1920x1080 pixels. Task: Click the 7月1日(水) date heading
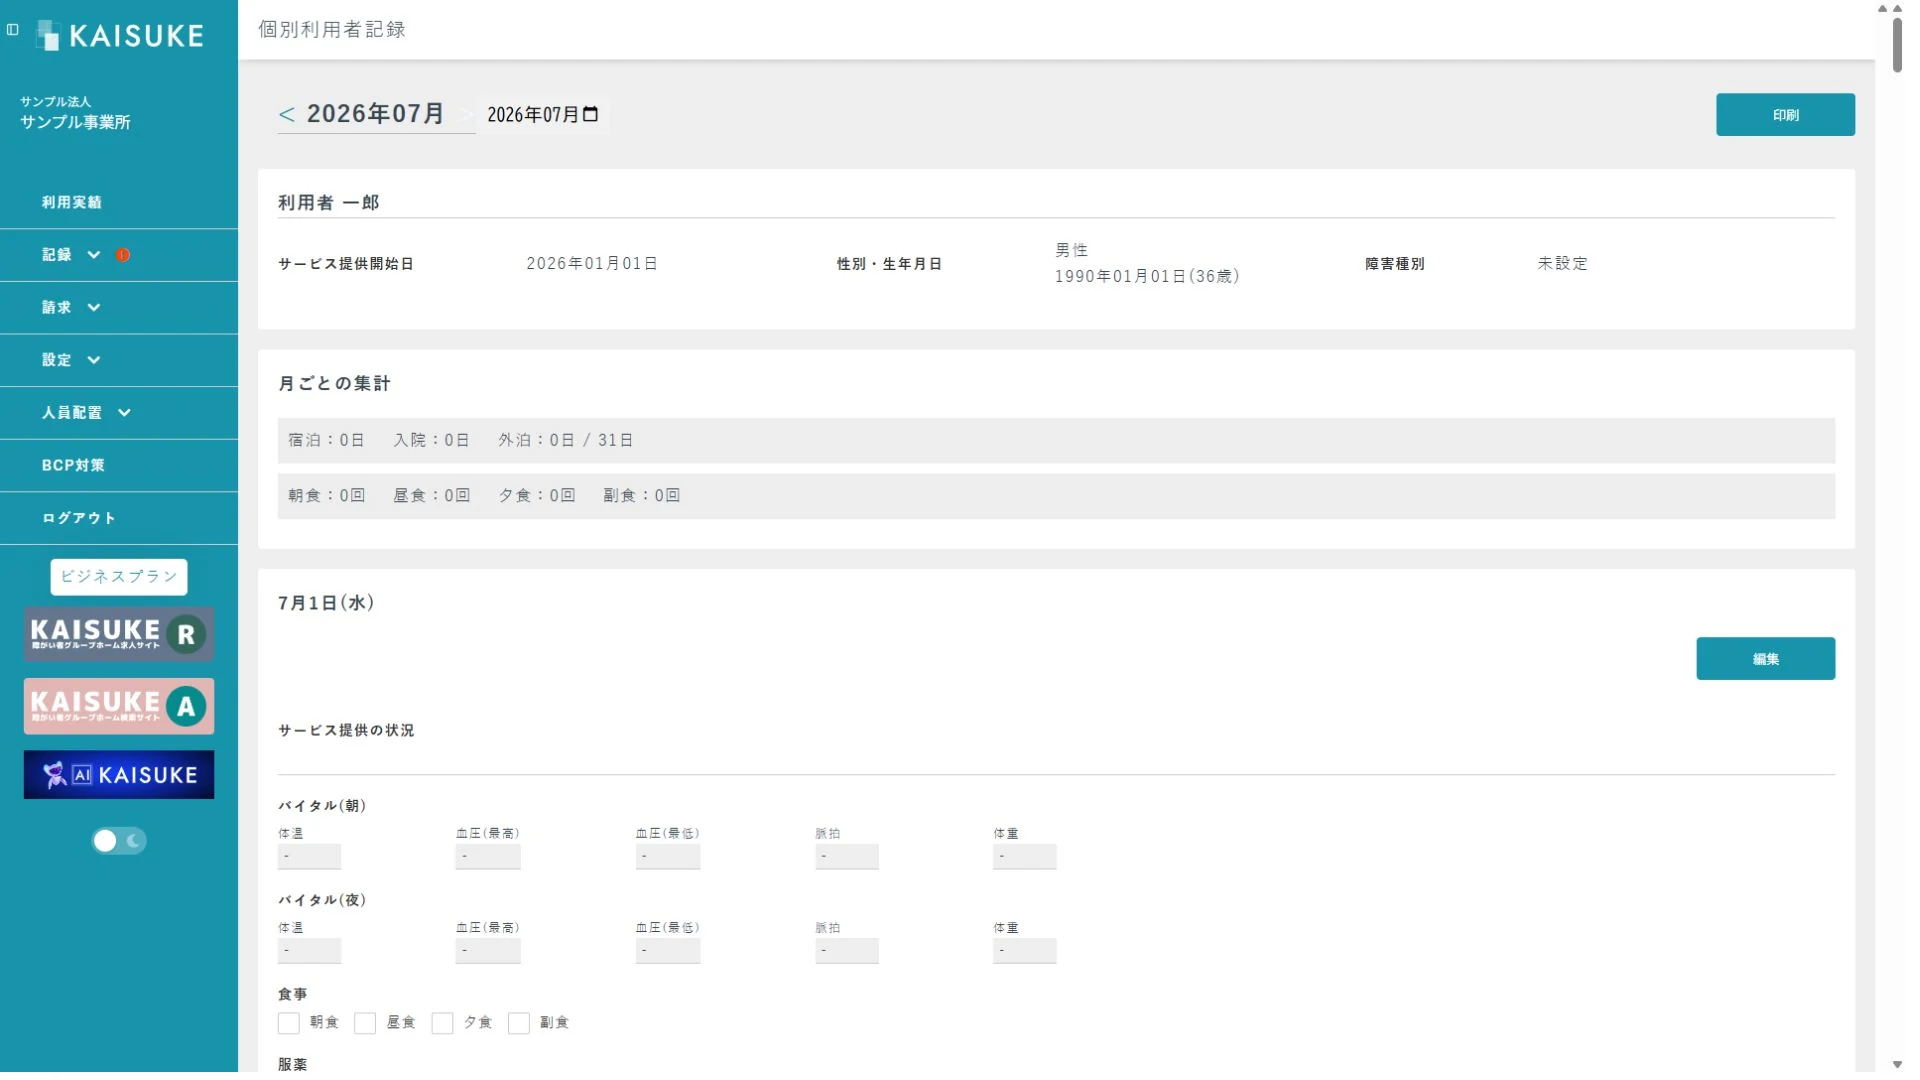tap(326, 603)
